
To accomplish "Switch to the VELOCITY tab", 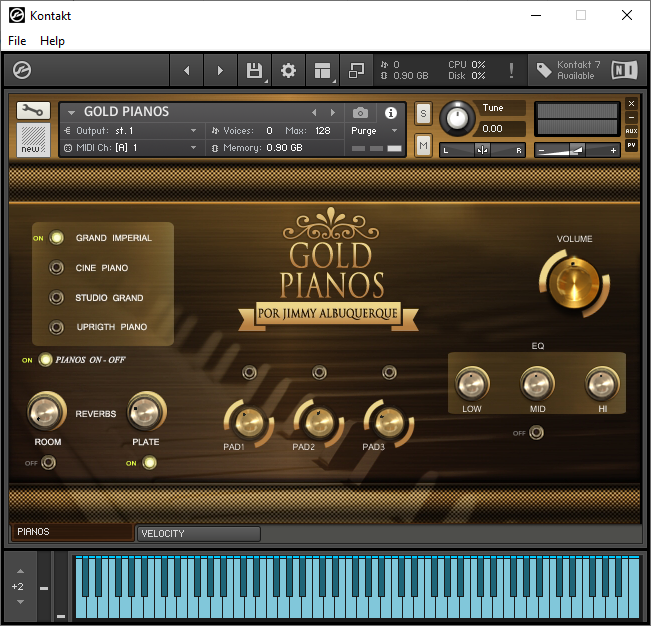I will [199, 533].
